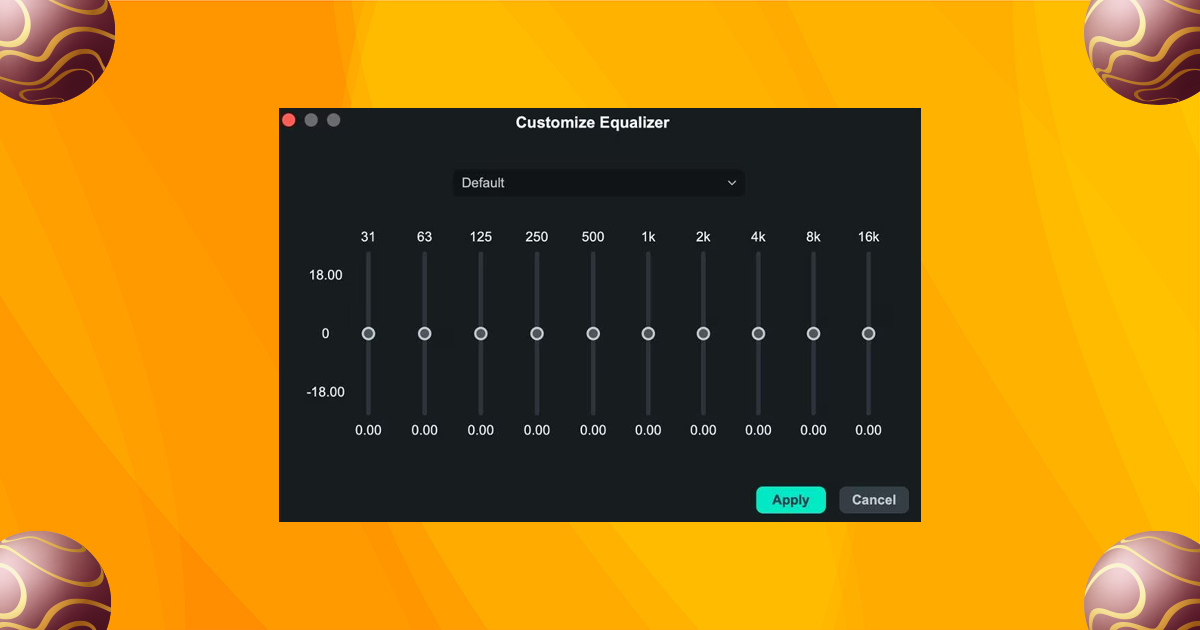Viewport: 1200px width, 630px height.
Task: Click the Customize Equalizer title text
Action: tap(592, 122)
